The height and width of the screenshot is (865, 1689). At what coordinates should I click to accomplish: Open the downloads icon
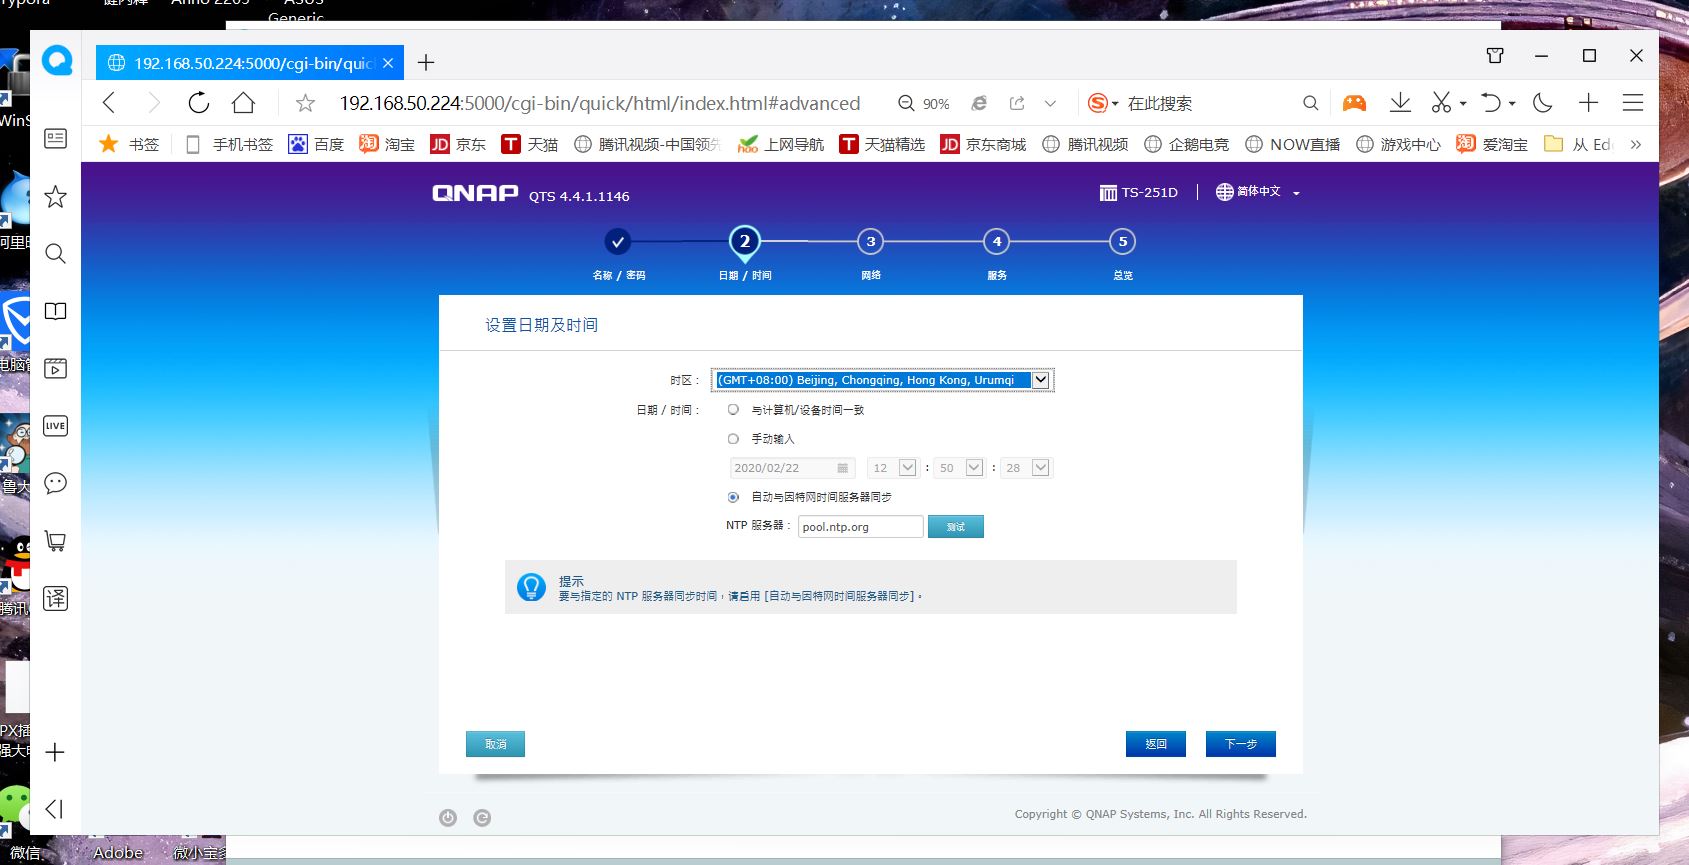click(x=1400, y=102)
